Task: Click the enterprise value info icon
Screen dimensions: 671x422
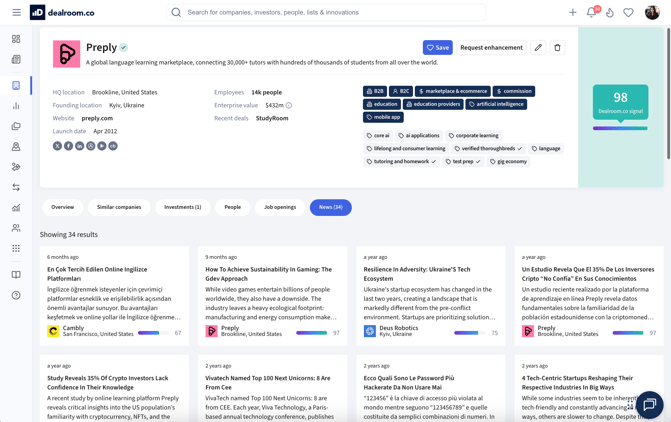Action: click(x=289, y=105)
